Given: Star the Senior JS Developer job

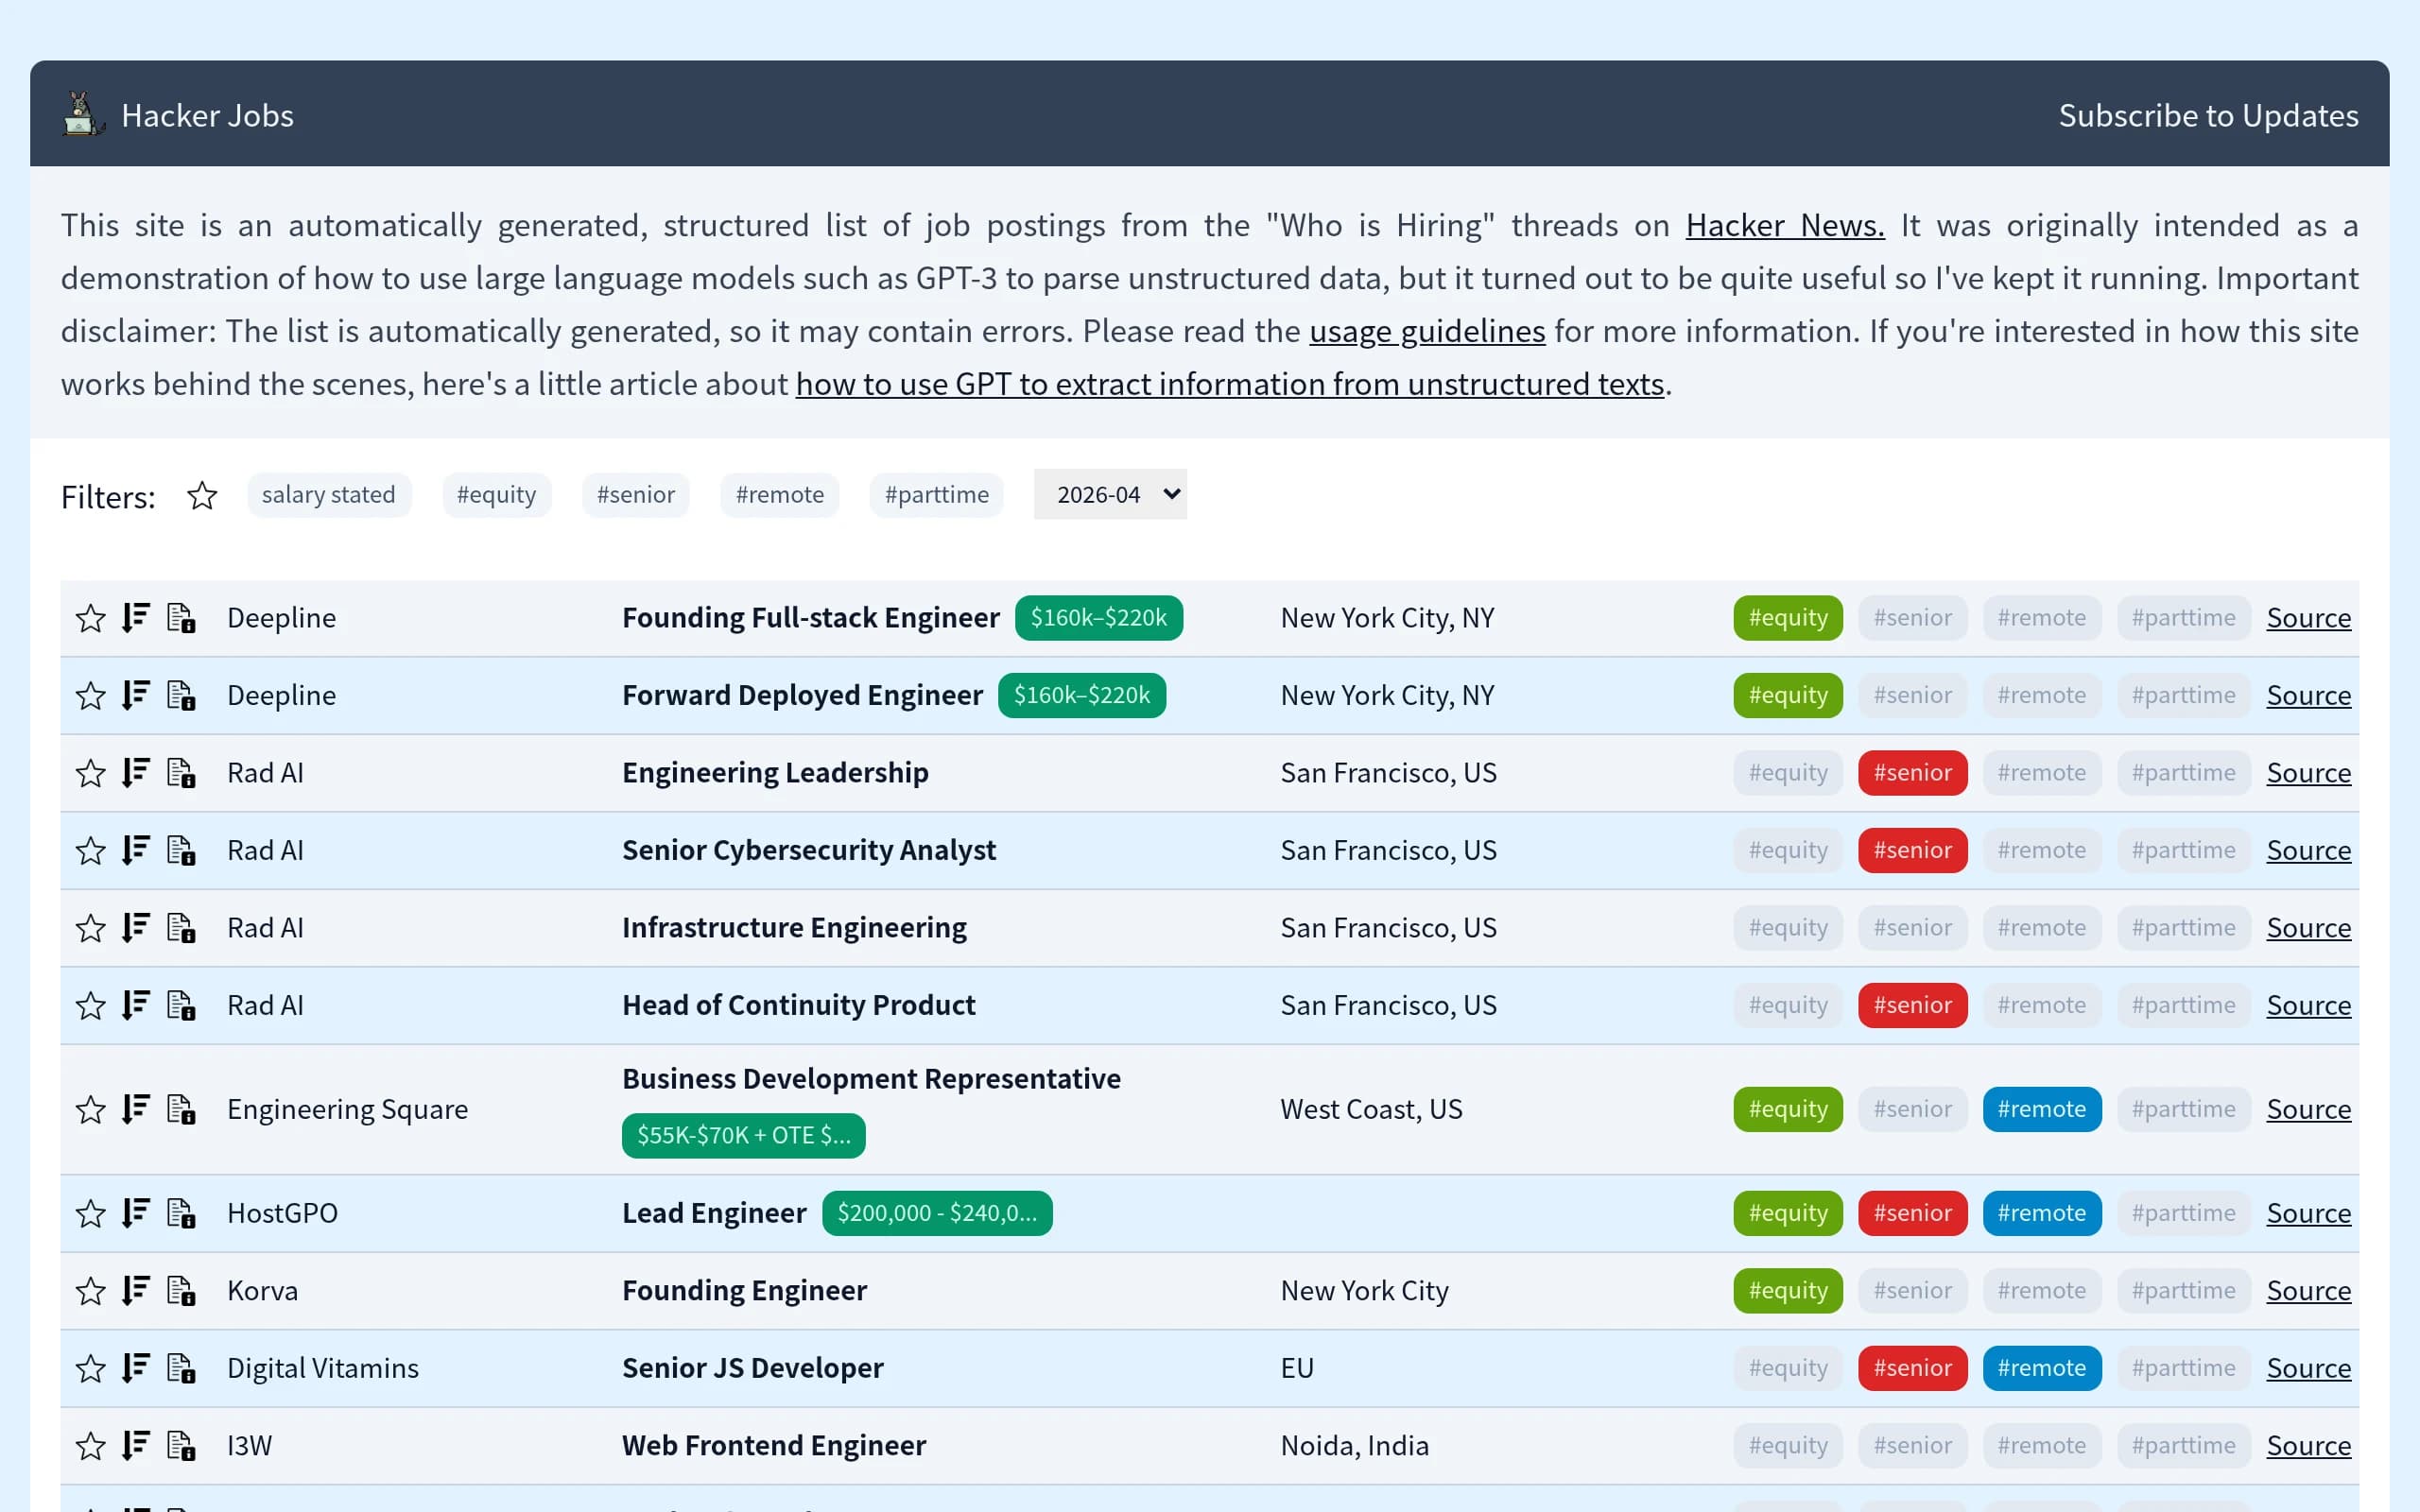Looking at the screenshot, I should (x=91, y=1368).
